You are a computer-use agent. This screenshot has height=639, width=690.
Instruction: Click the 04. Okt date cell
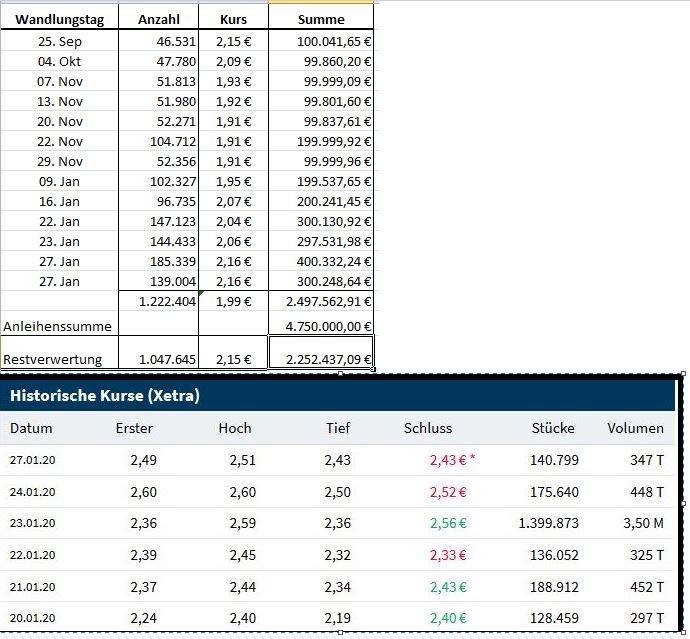pyautogui.click(x=59, y=62)
